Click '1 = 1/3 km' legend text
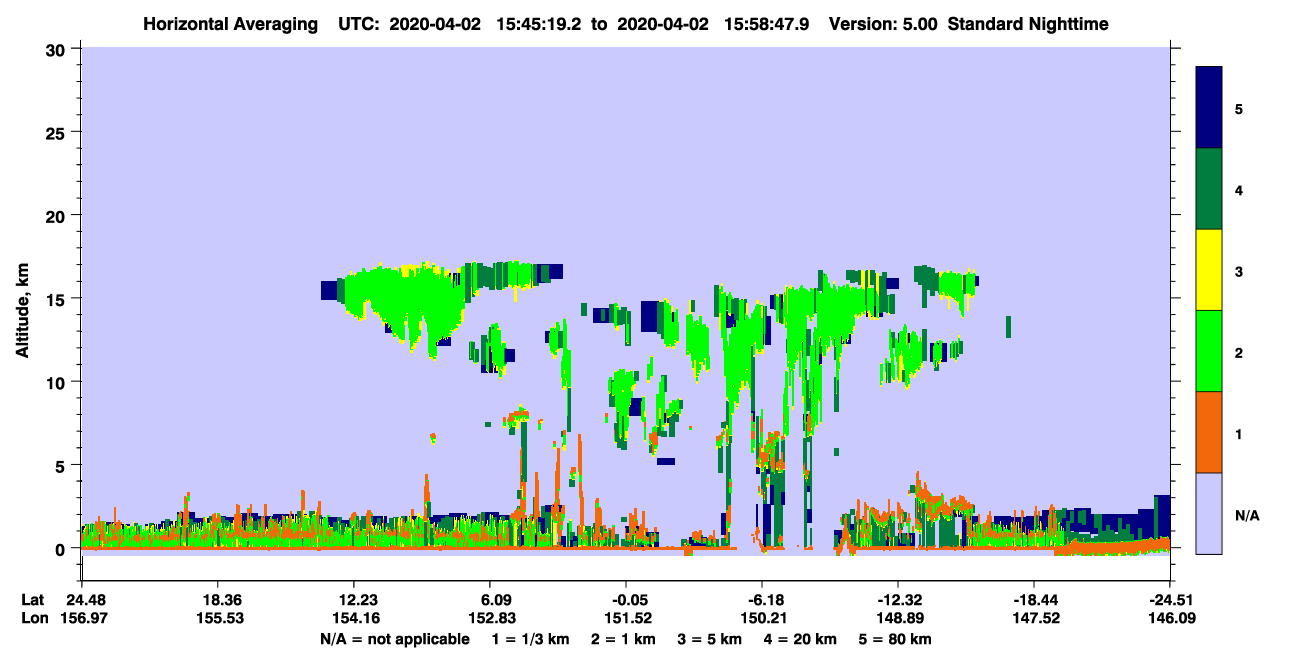 click(531, 639)
